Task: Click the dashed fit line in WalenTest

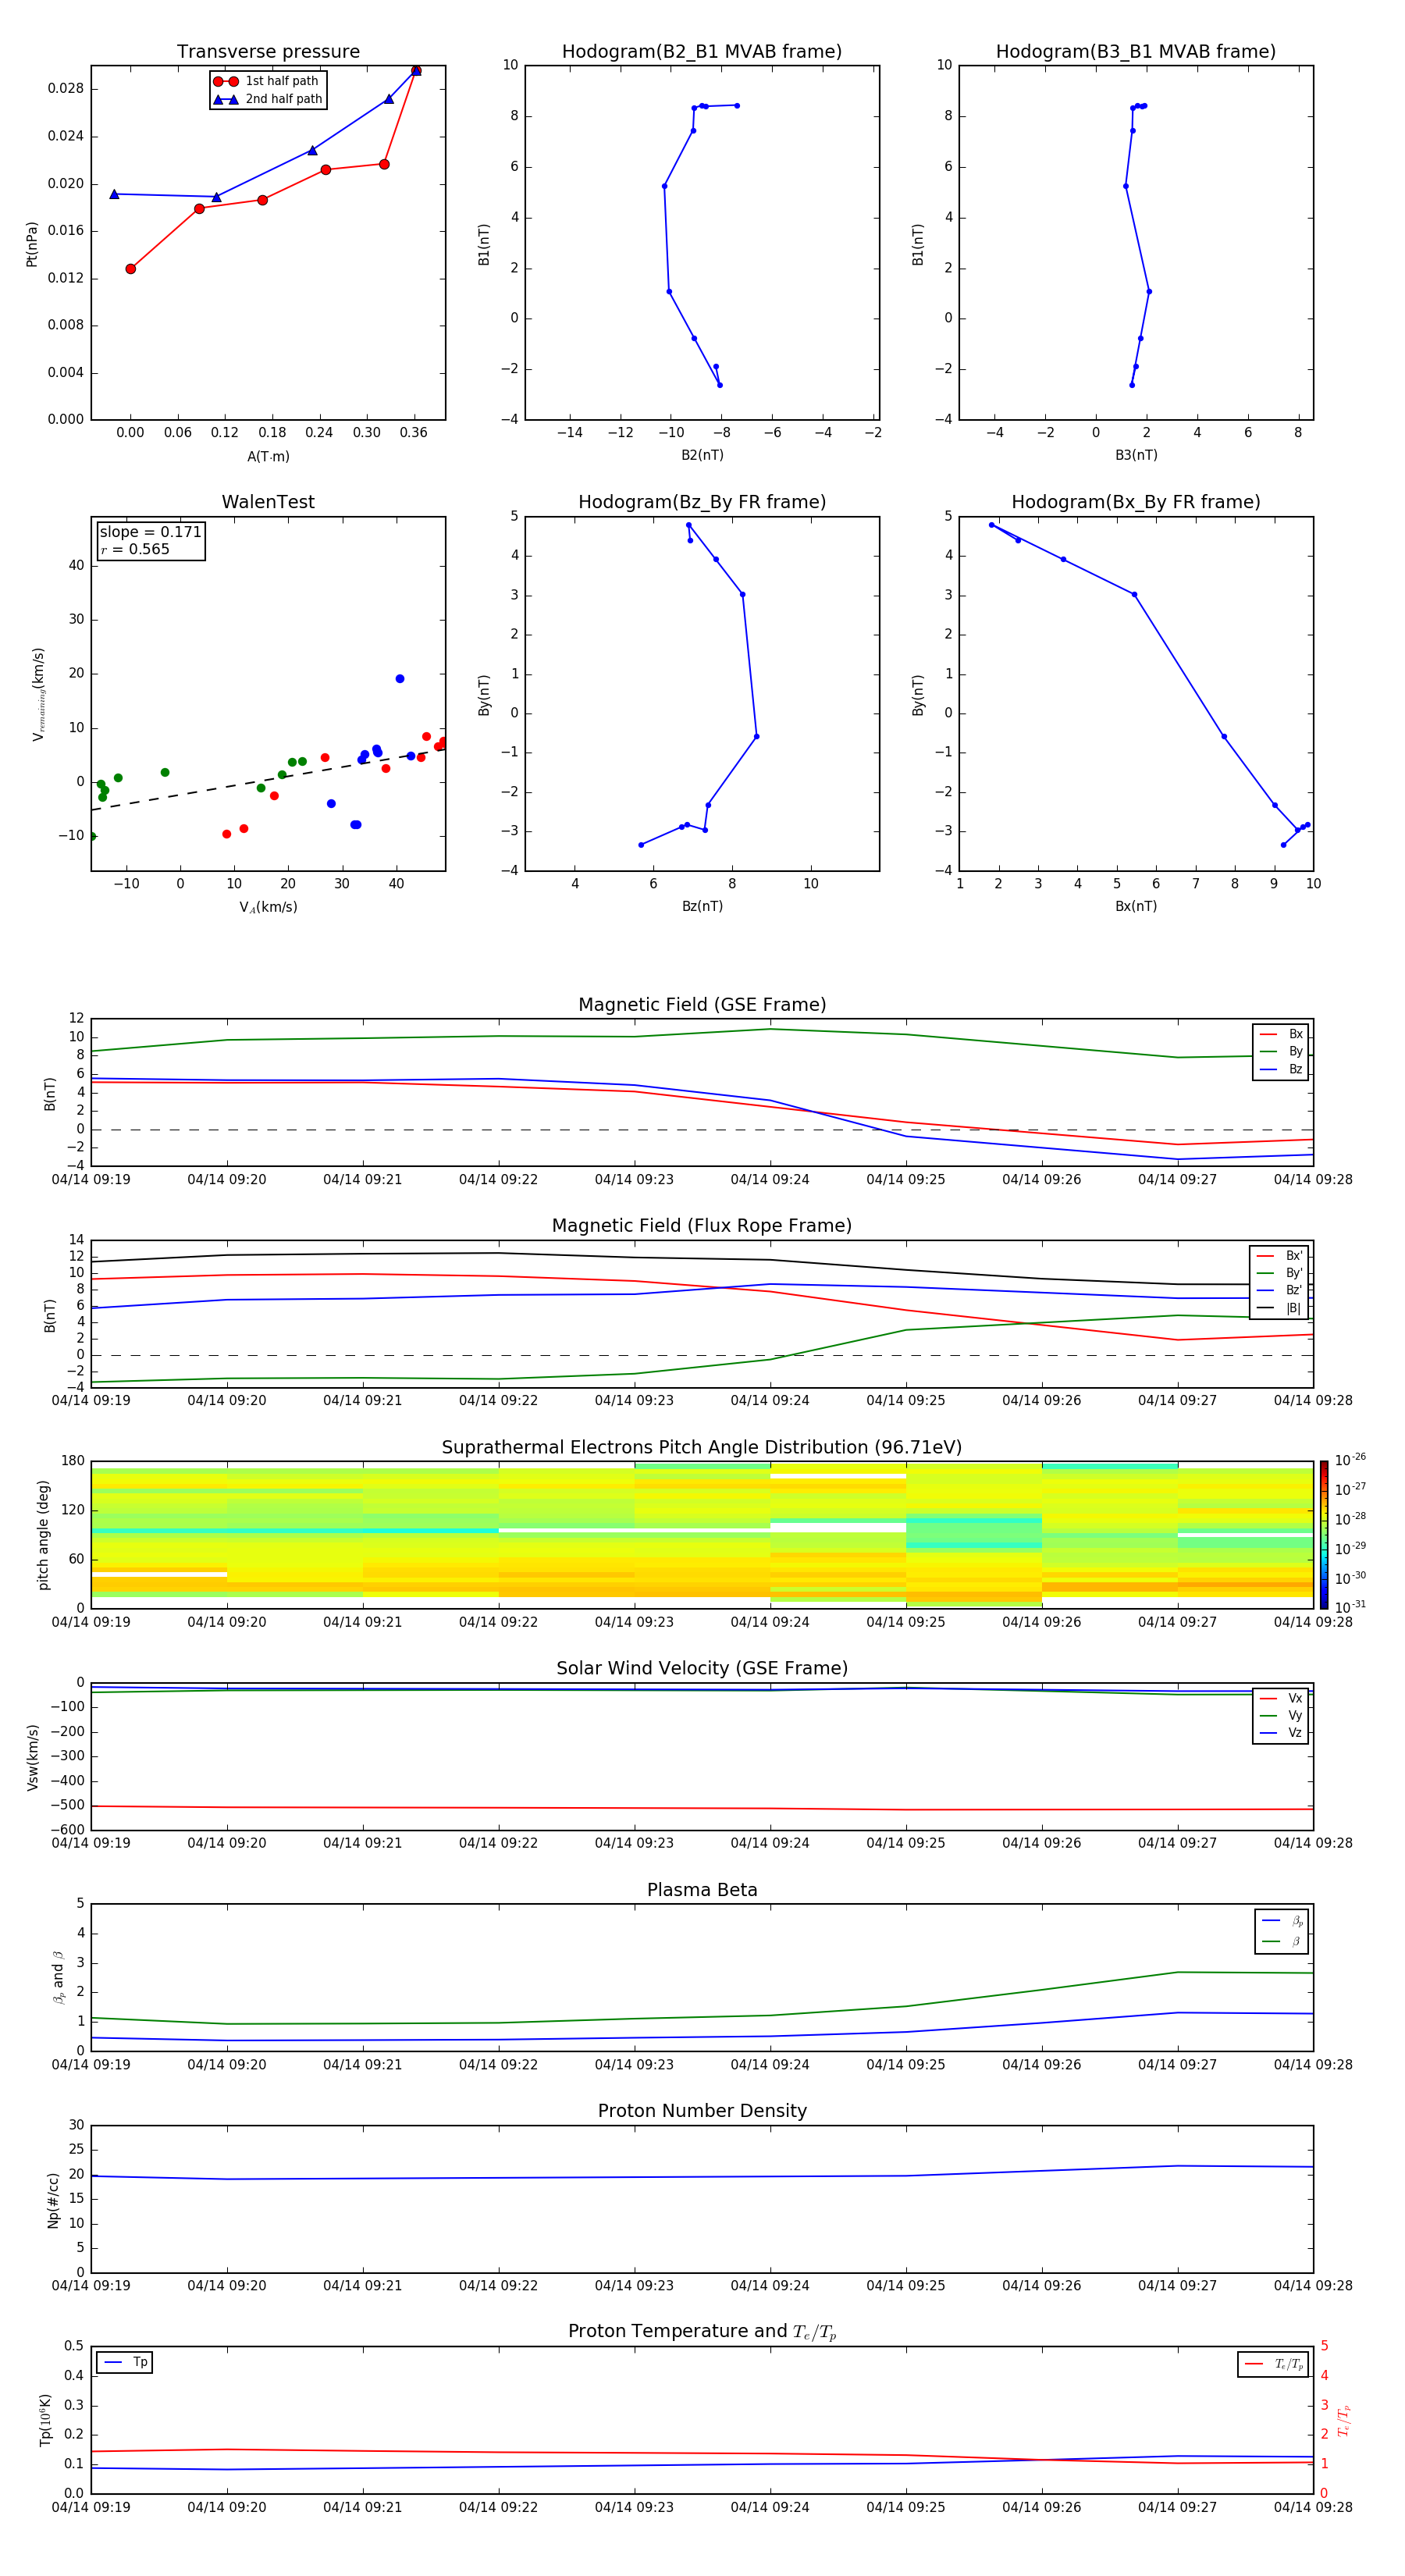Action: coord(268,779)
